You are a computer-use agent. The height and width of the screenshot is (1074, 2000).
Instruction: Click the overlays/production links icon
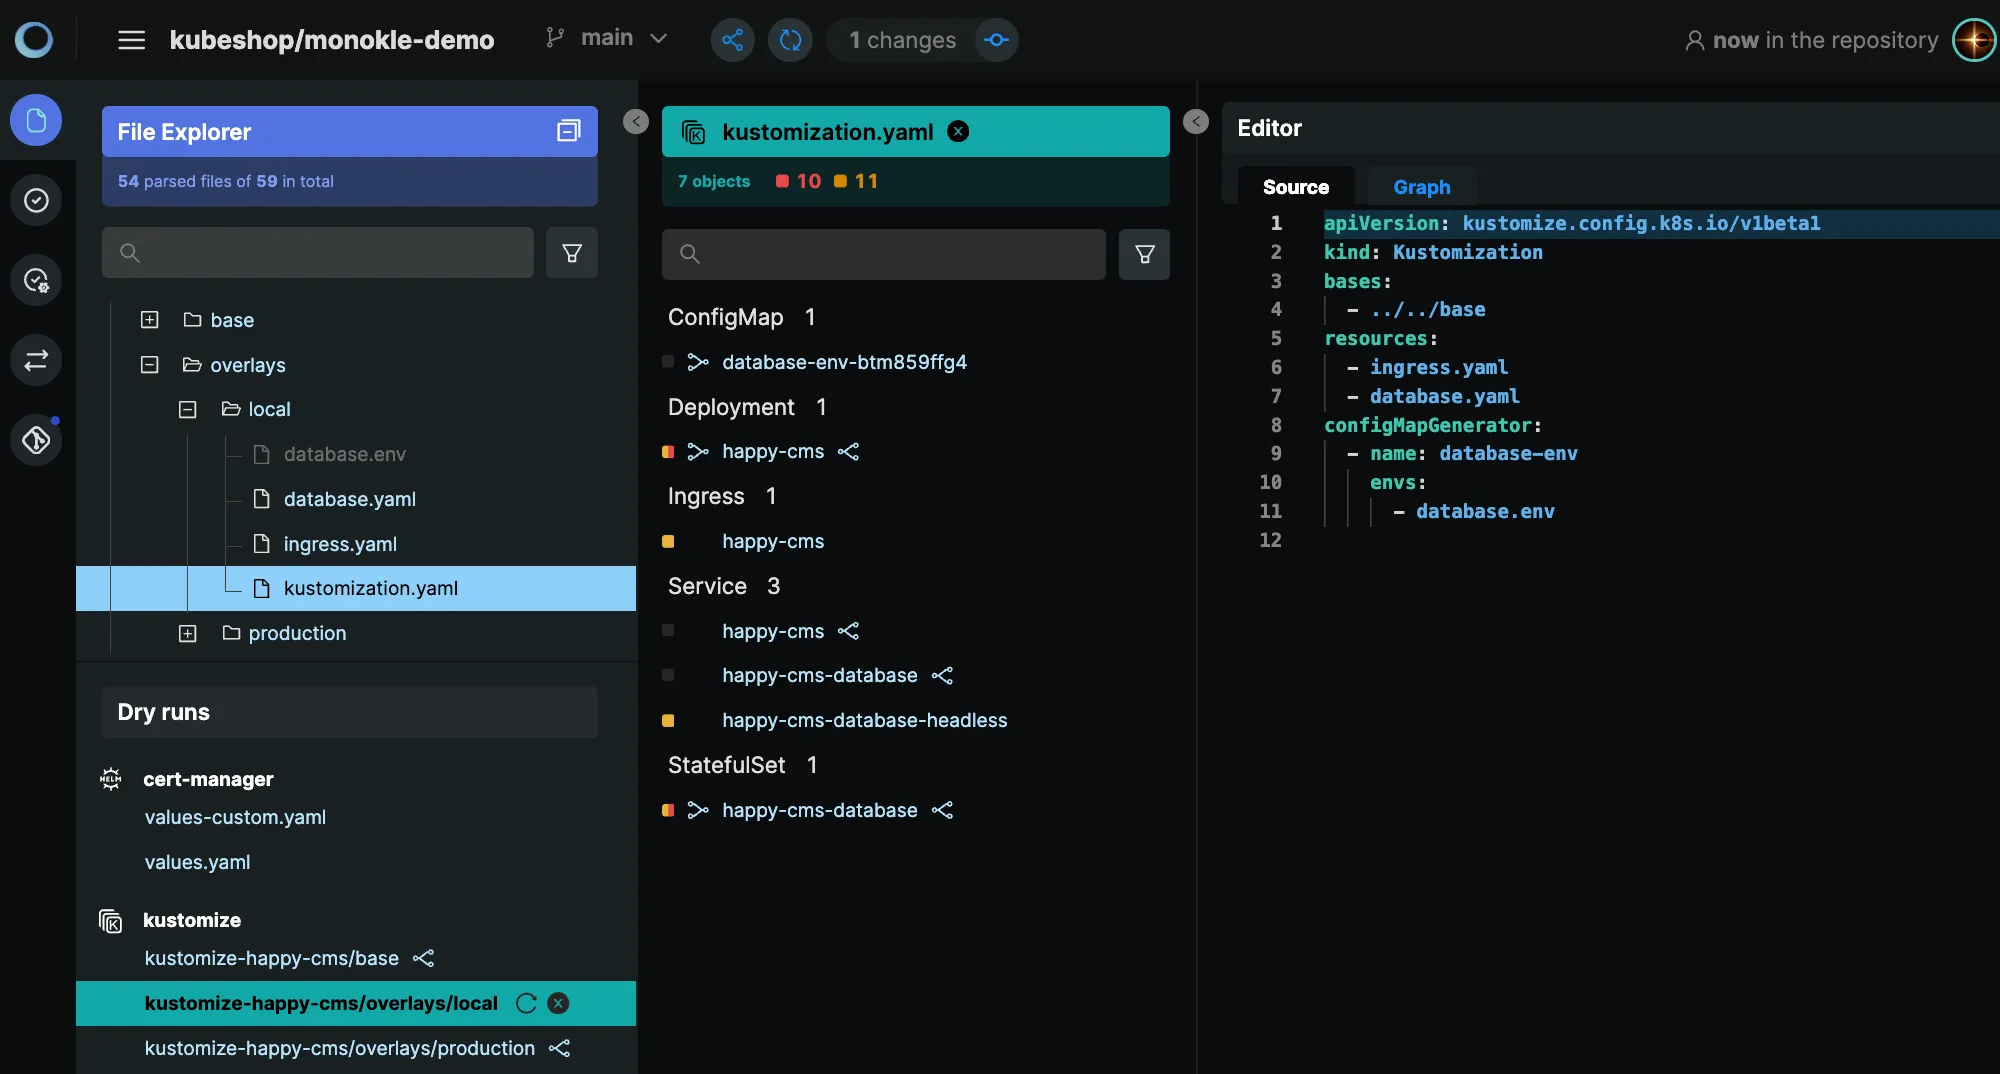560,1049
